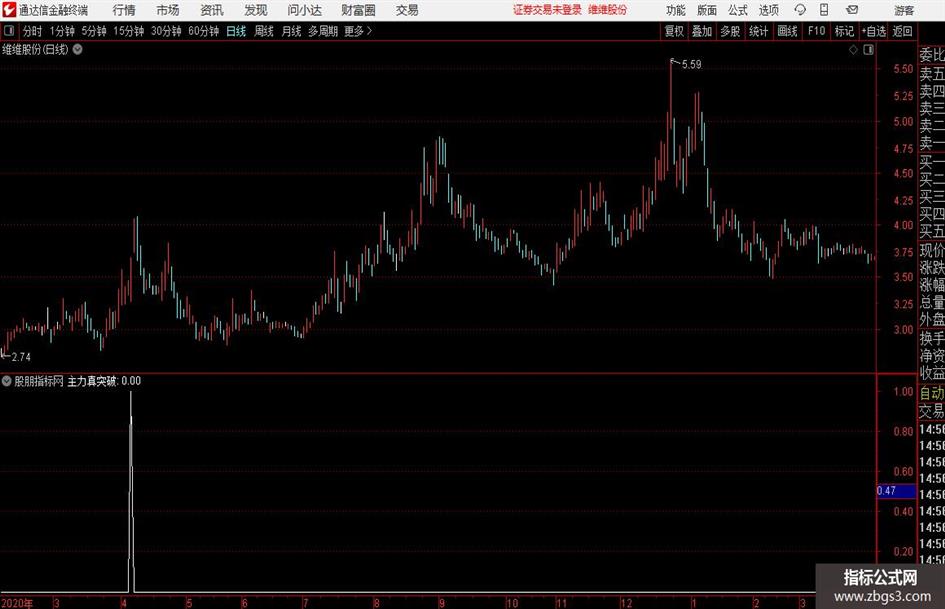Click the 统计 statistics button

pyautogui.click(x=758, y=31)
